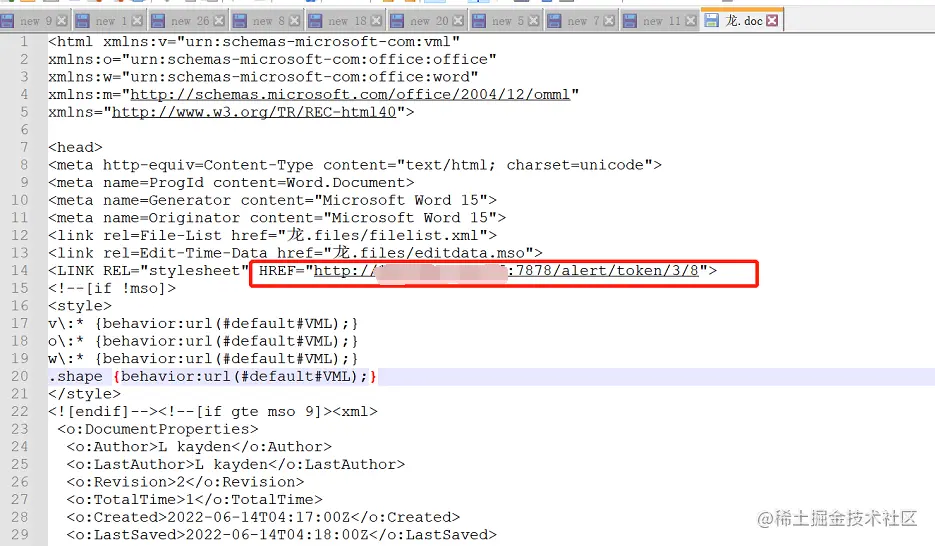Close the "new 18" tab with its X
This screenshot has height=546, width=935.
coord(376,21)
